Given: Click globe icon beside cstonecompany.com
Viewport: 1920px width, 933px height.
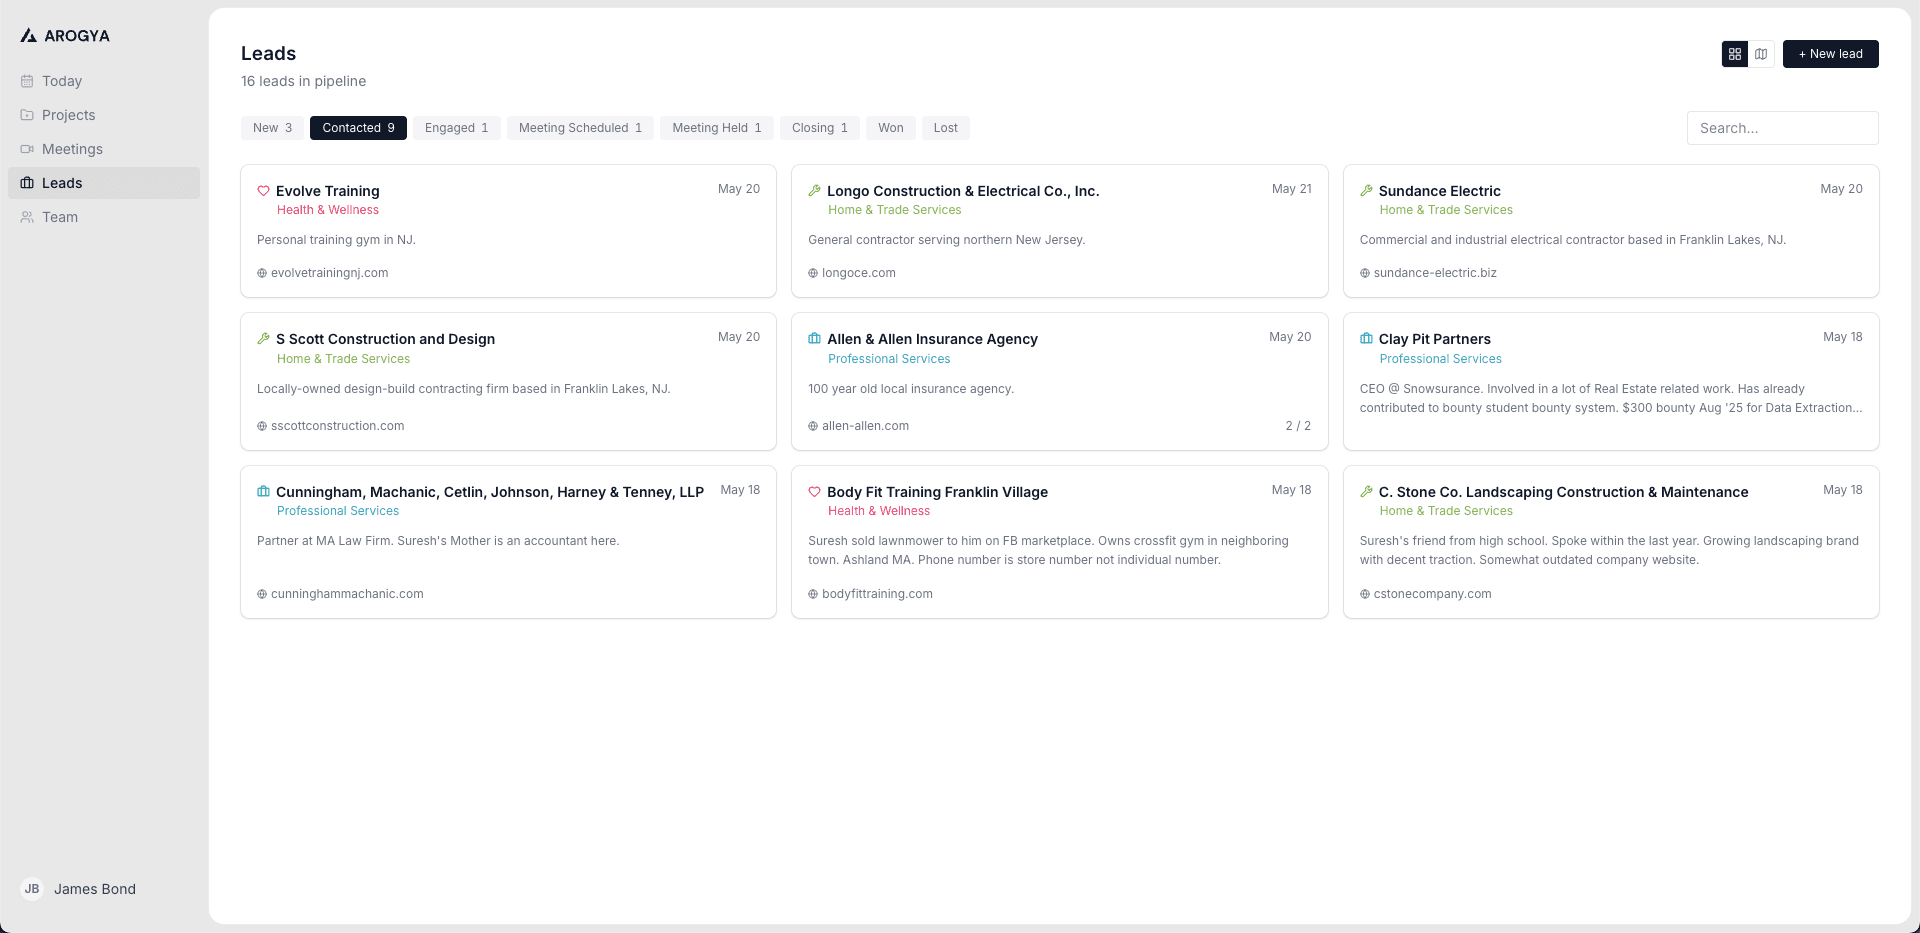Looking at the screenshot, I should coord(1365,594).
